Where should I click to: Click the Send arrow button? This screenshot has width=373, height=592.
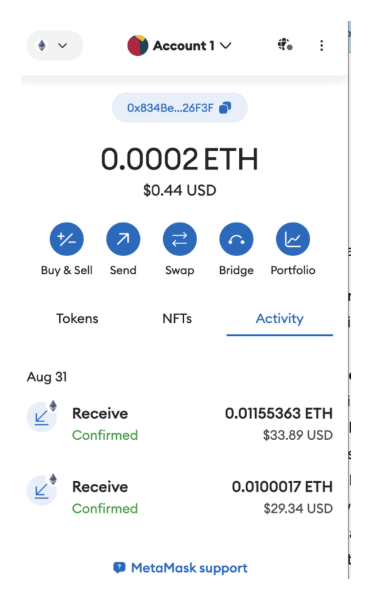pyautogui.click(x=123, y=239)
